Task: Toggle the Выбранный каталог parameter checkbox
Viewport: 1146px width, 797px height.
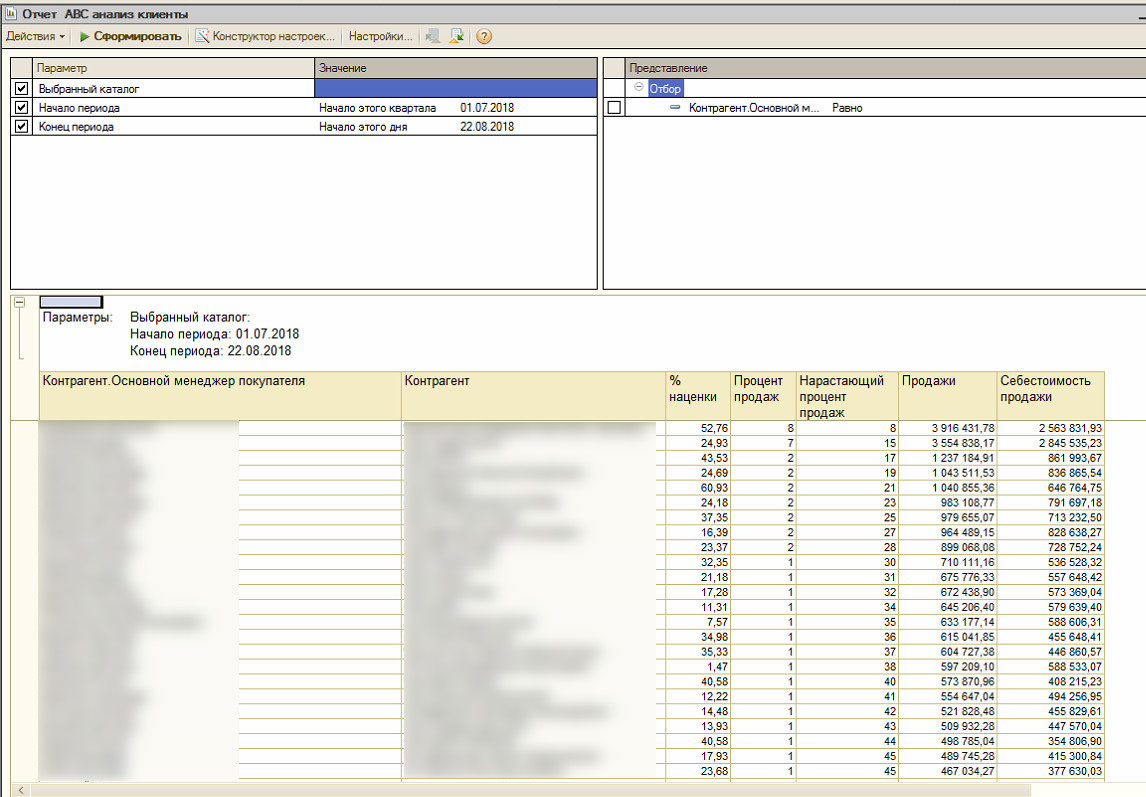Action: (x=21, y=89)
